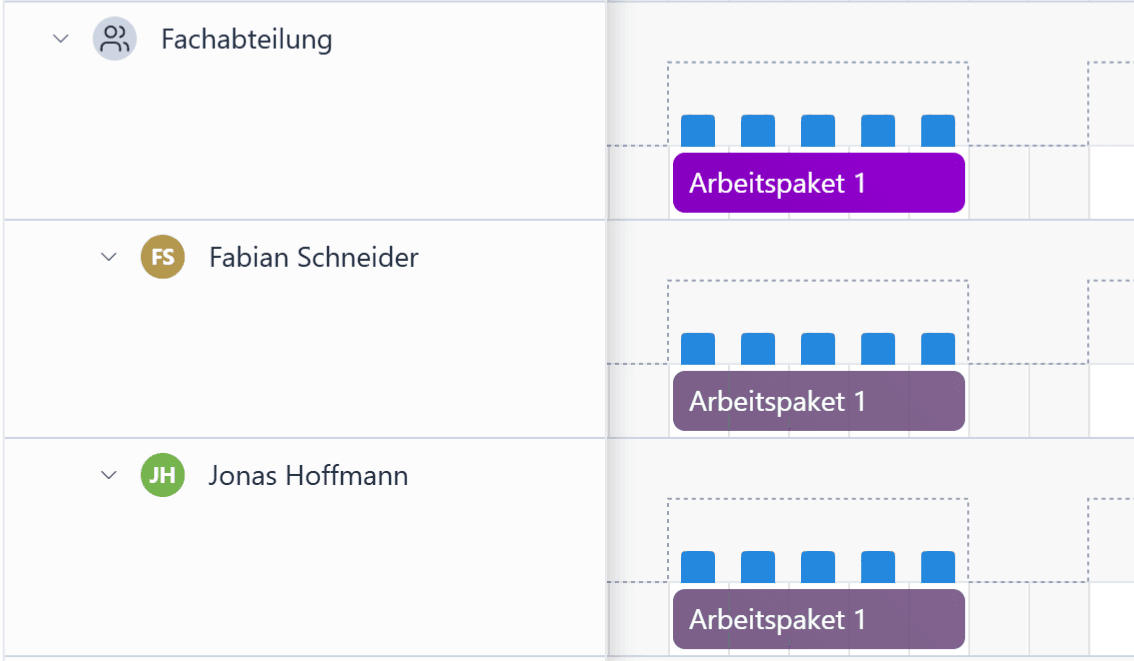Open Fabian Schneider's Arbeitspaket 1 bar
Image resolution: width=1134 pixels, height=661 pixels.
click(818, 401)
